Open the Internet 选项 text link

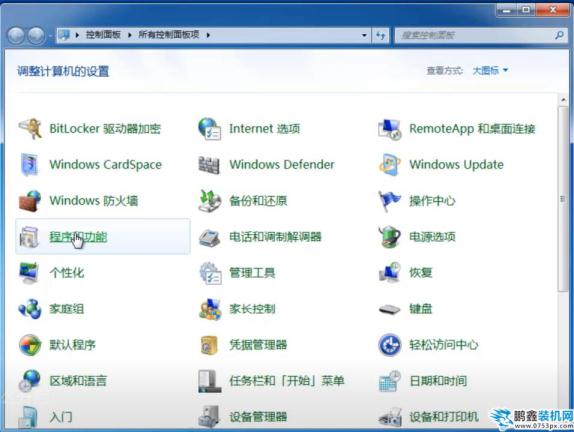click(x=264, y=129)
